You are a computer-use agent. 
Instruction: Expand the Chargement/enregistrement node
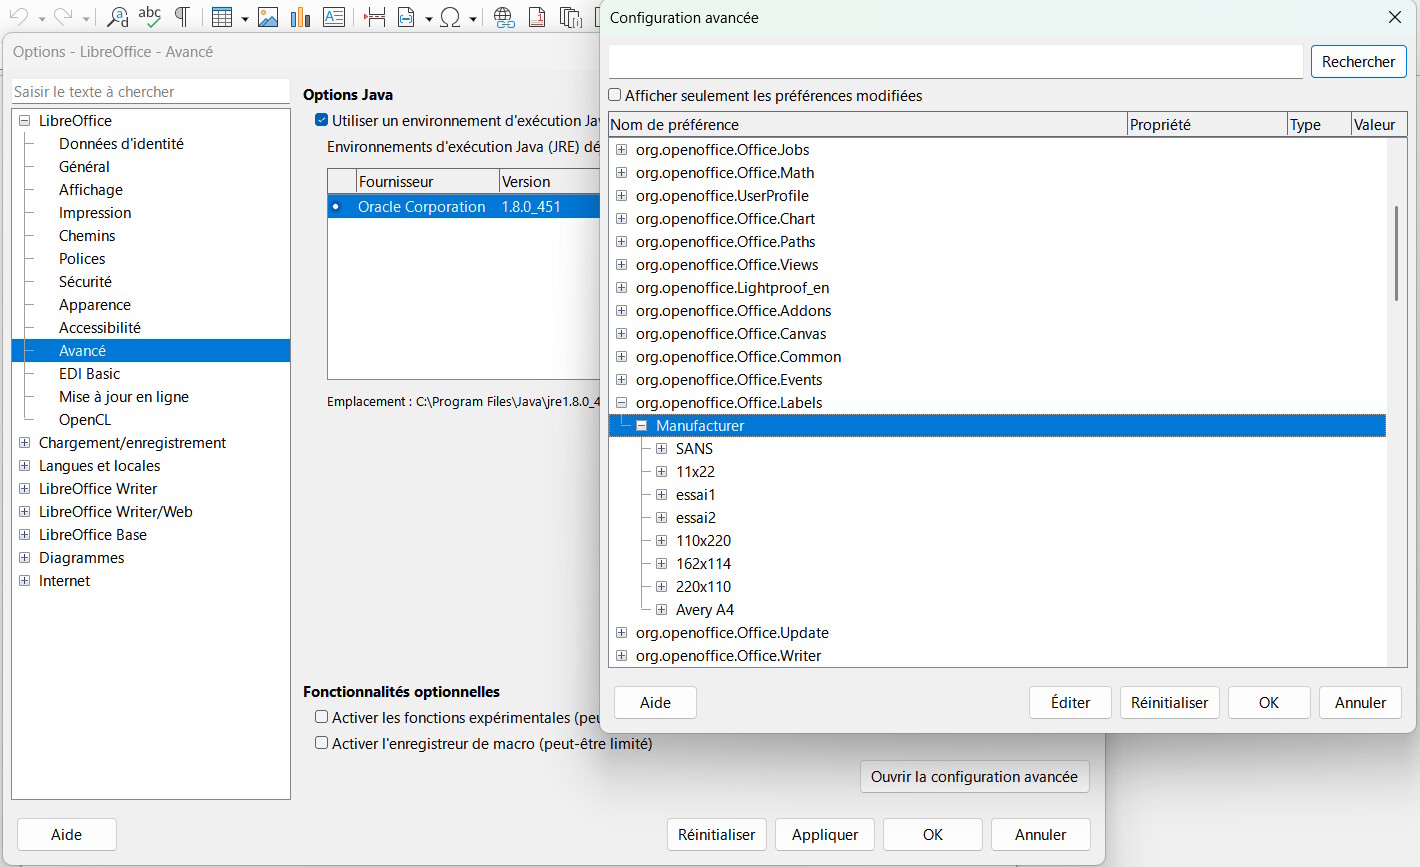pos(25,442)
